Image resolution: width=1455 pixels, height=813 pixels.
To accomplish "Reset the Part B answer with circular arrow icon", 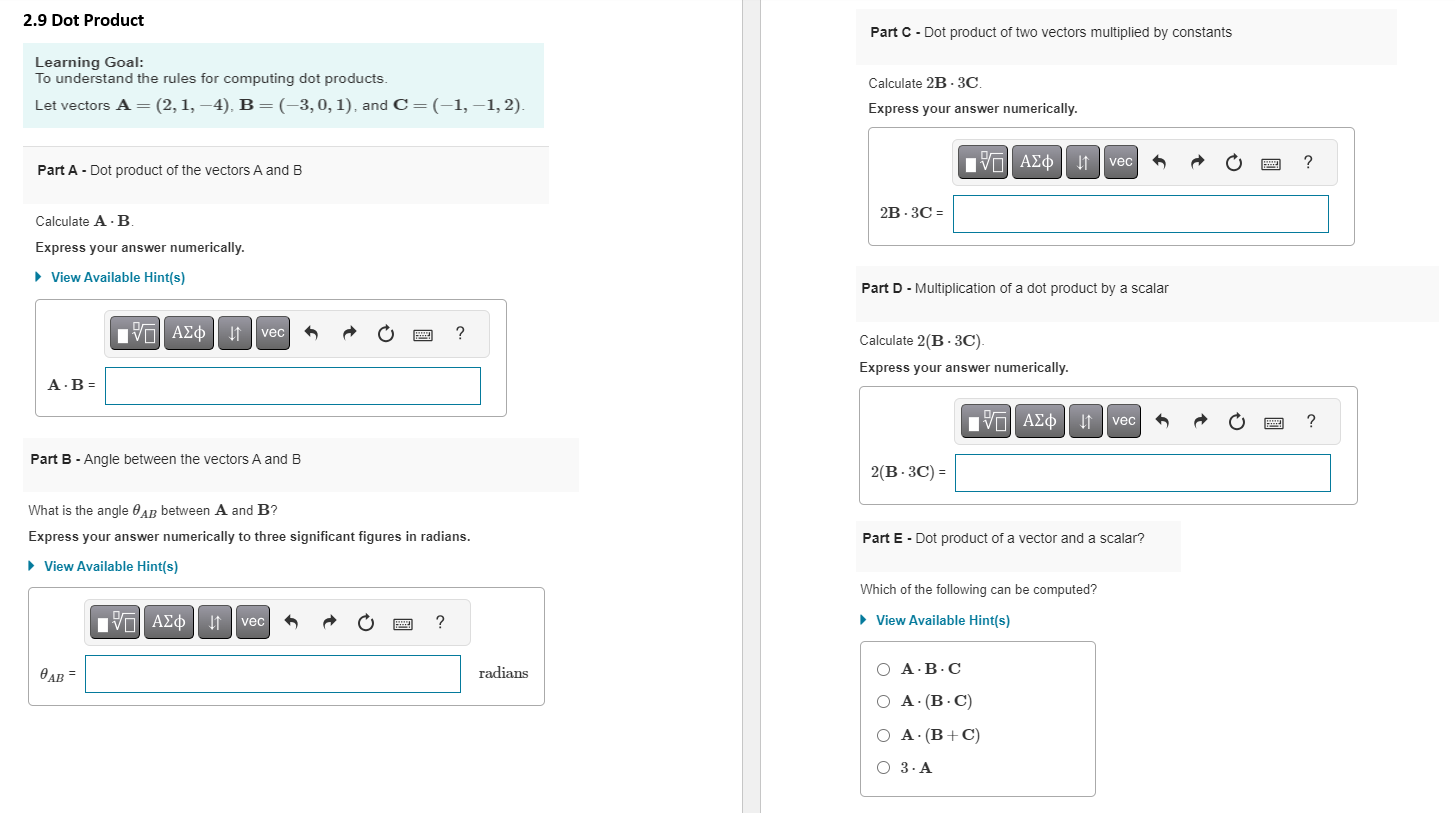I will tap(365, 621).
